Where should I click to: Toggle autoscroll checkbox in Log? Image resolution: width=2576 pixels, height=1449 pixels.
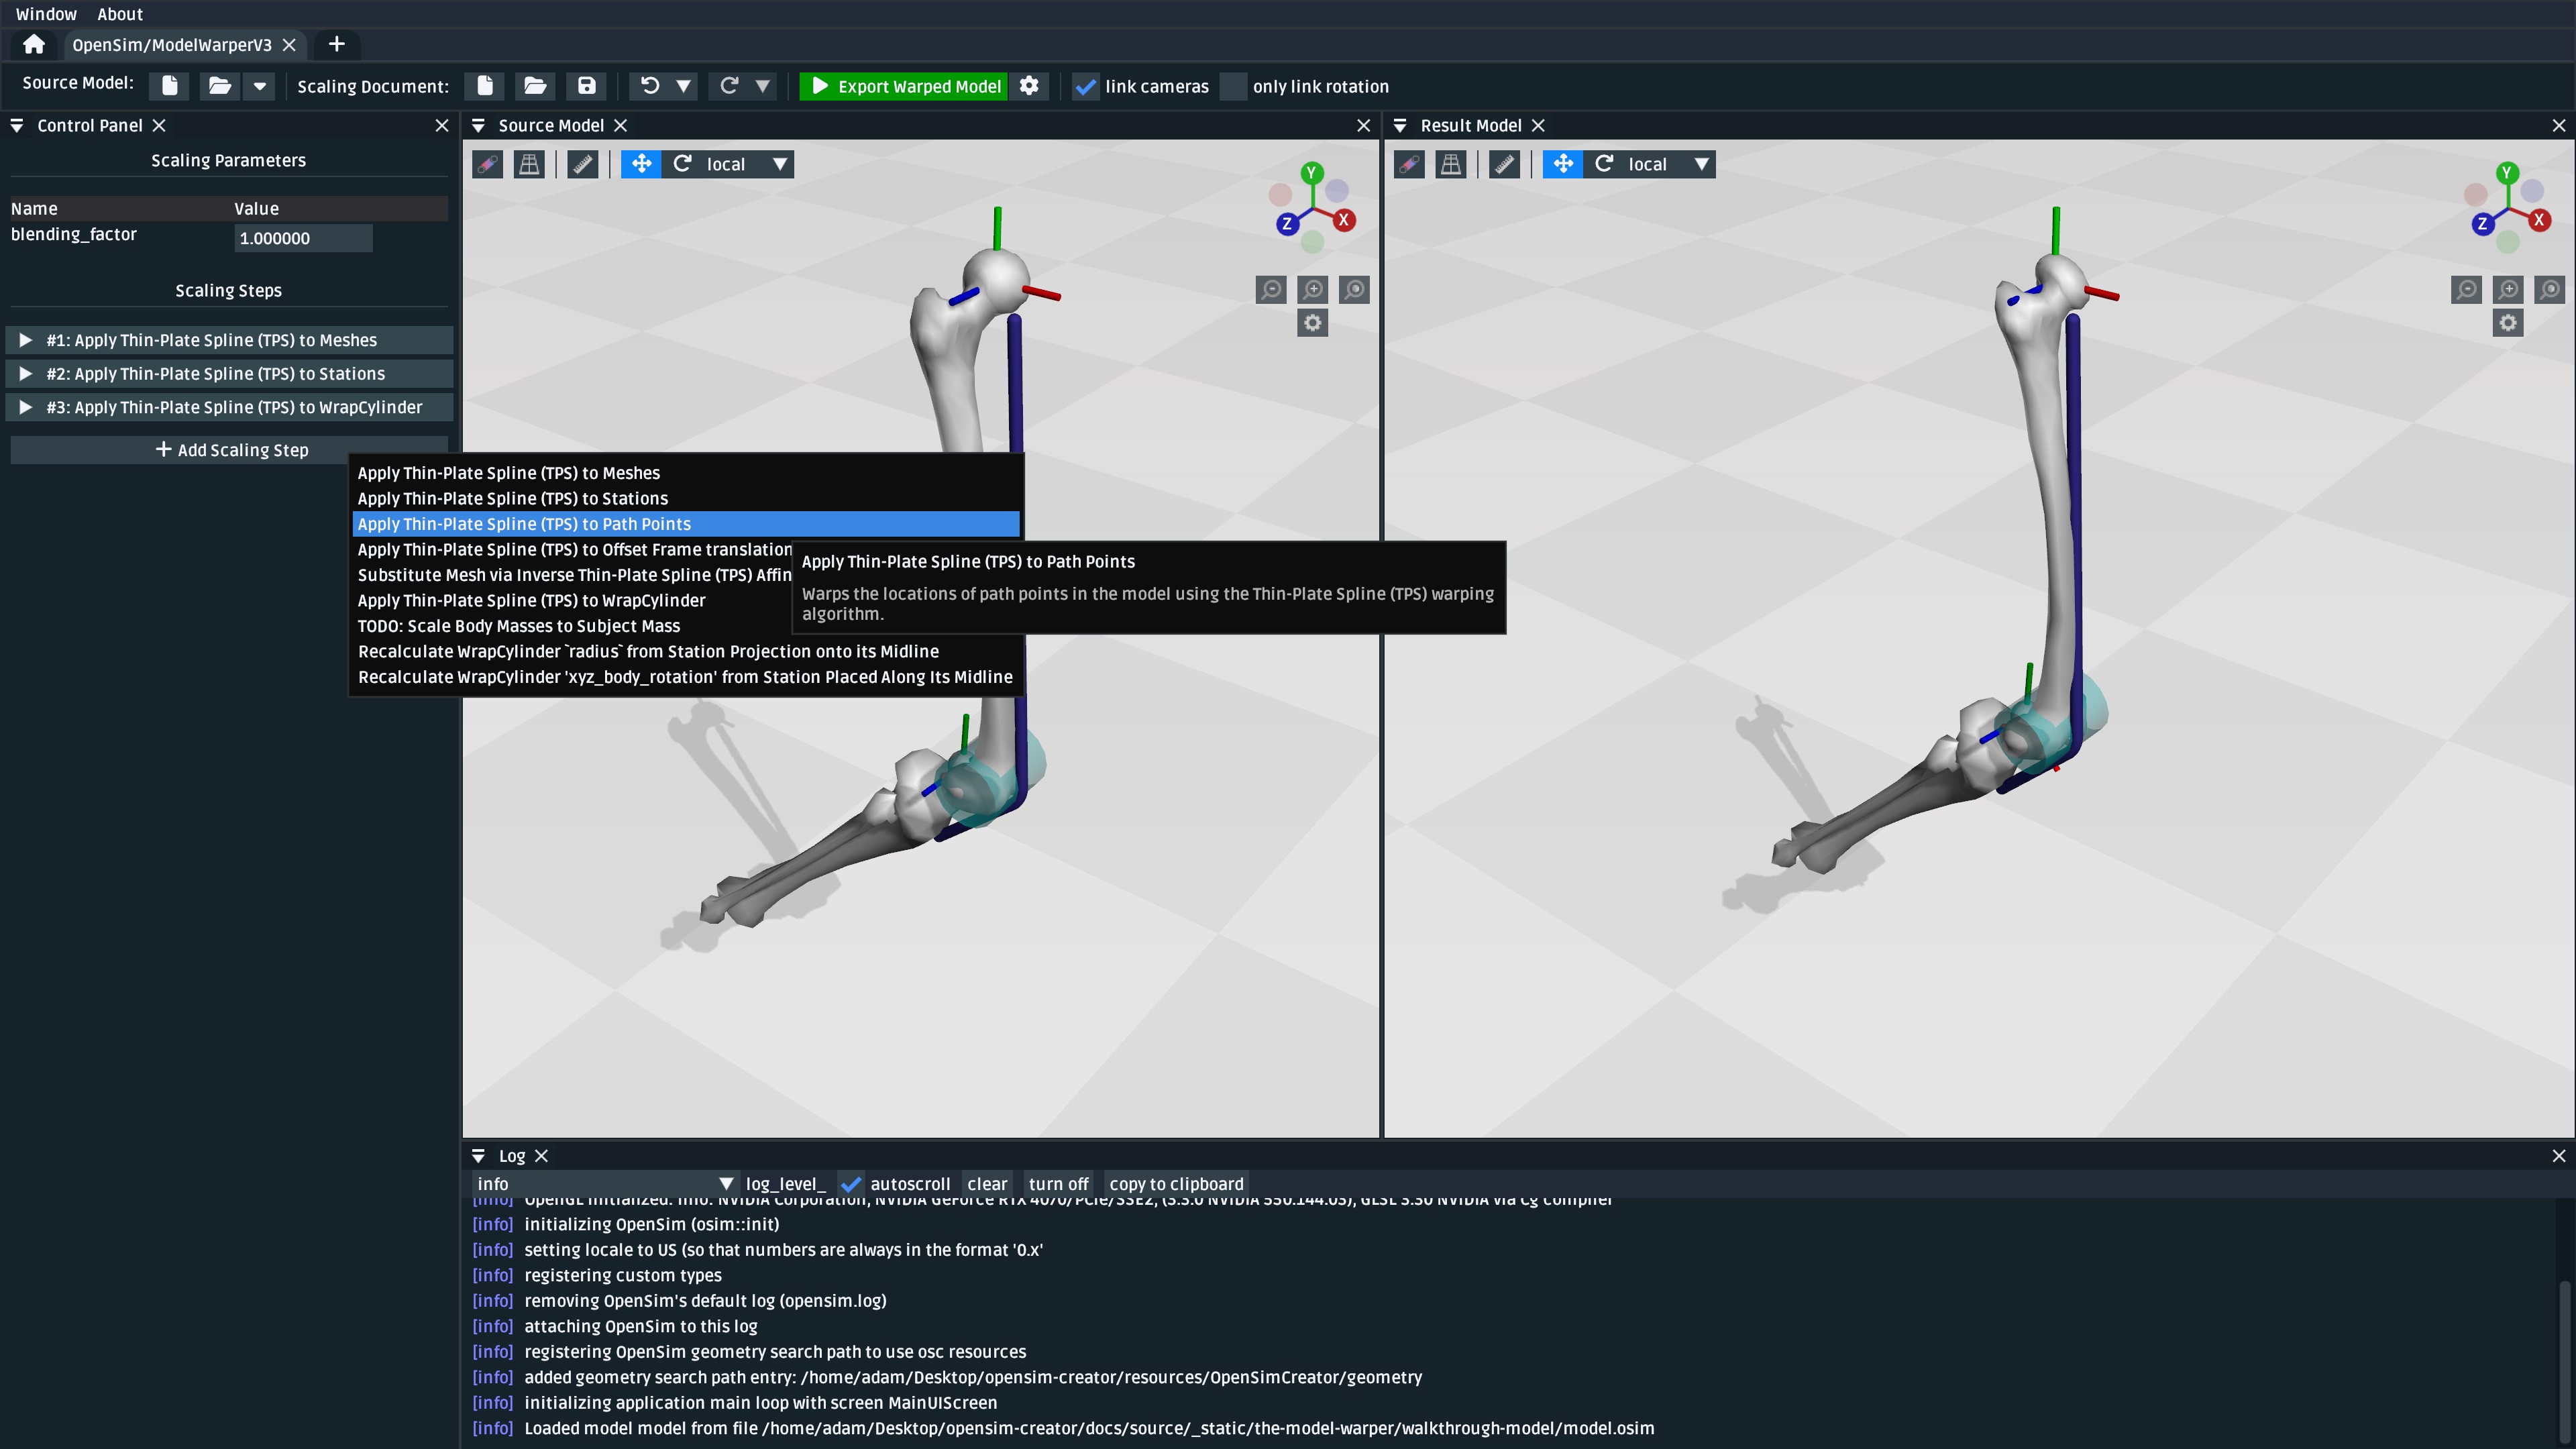tap(851, 1184)
